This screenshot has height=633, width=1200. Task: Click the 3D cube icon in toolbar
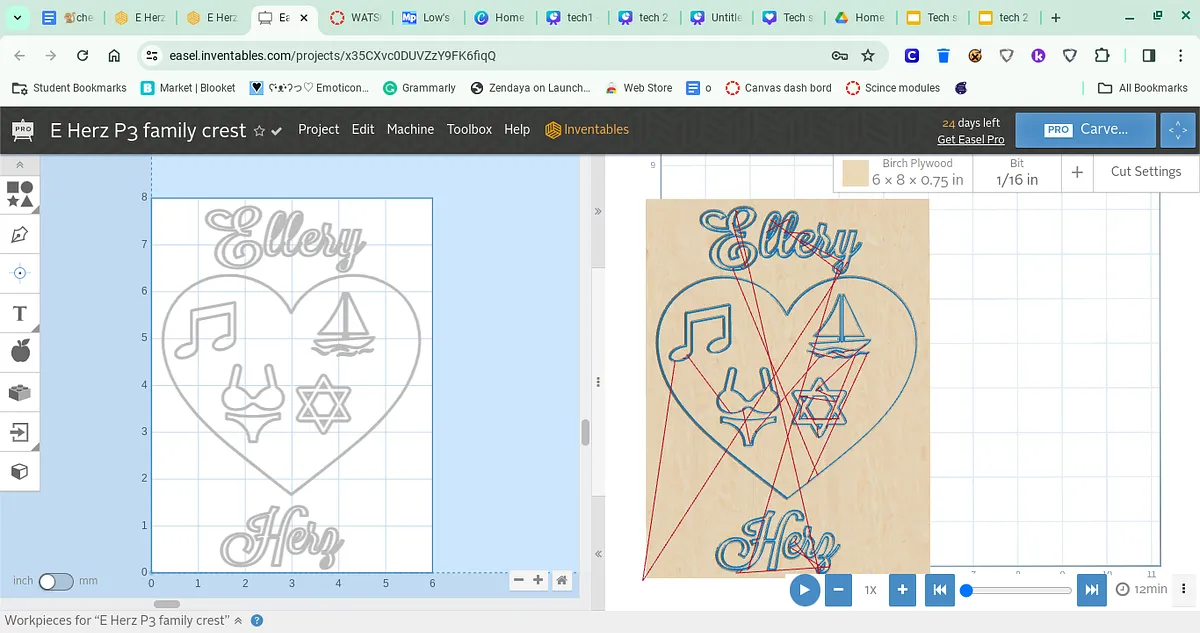(19, 471)
